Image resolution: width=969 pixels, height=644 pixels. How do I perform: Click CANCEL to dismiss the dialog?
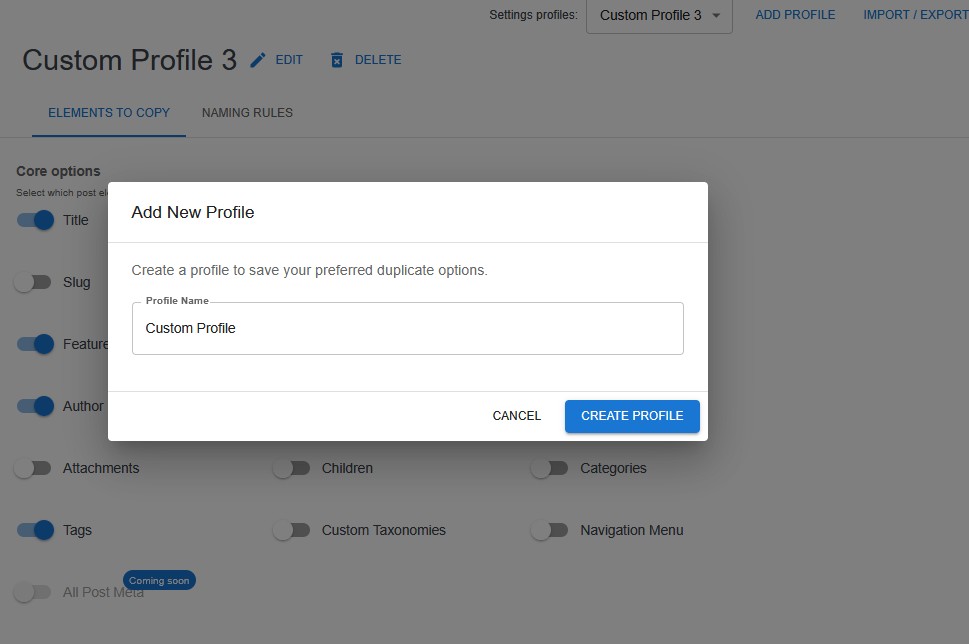516,415
